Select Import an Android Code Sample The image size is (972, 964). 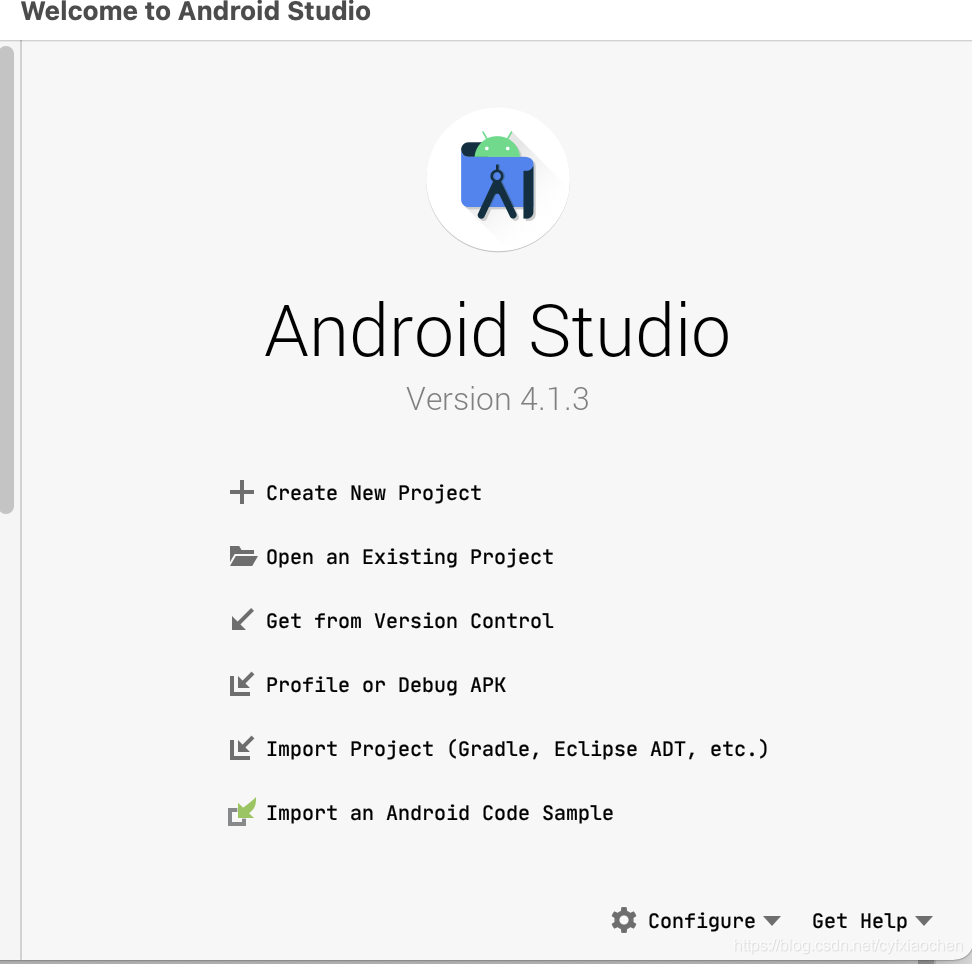(440, 813)
